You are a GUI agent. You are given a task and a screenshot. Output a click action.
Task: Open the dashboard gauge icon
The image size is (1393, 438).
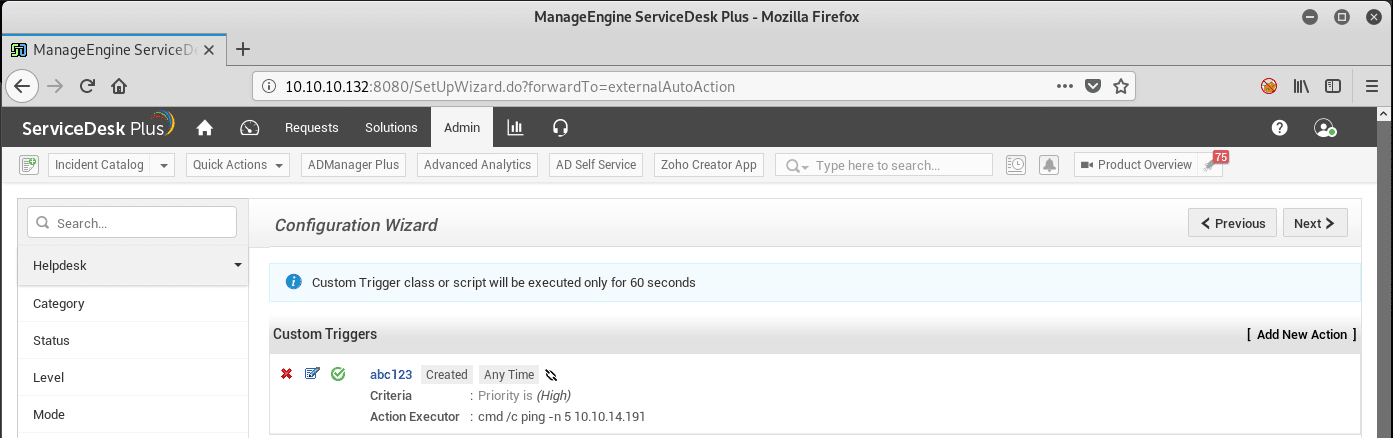point(250,127)
